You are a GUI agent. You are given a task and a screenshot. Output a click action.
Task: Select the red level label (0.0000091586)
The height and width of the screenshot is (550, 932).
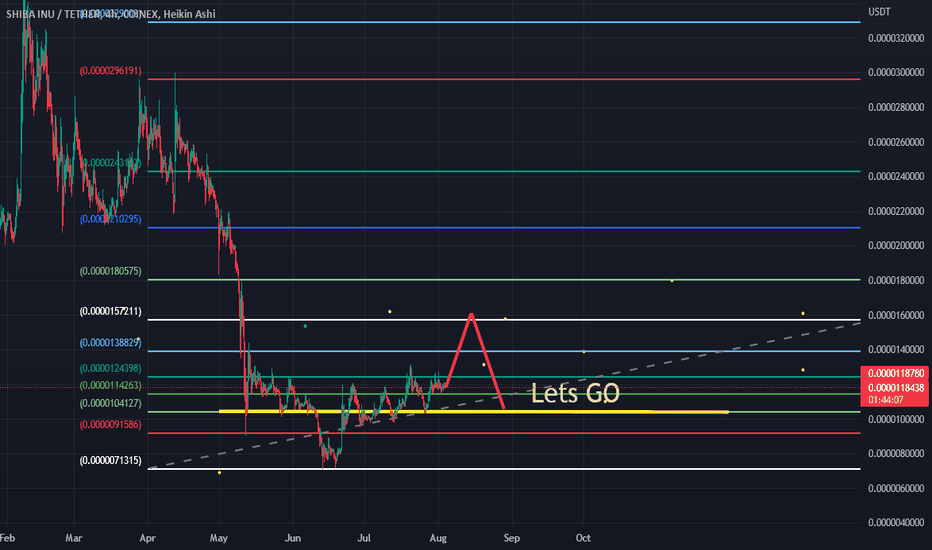pos(111,425)
